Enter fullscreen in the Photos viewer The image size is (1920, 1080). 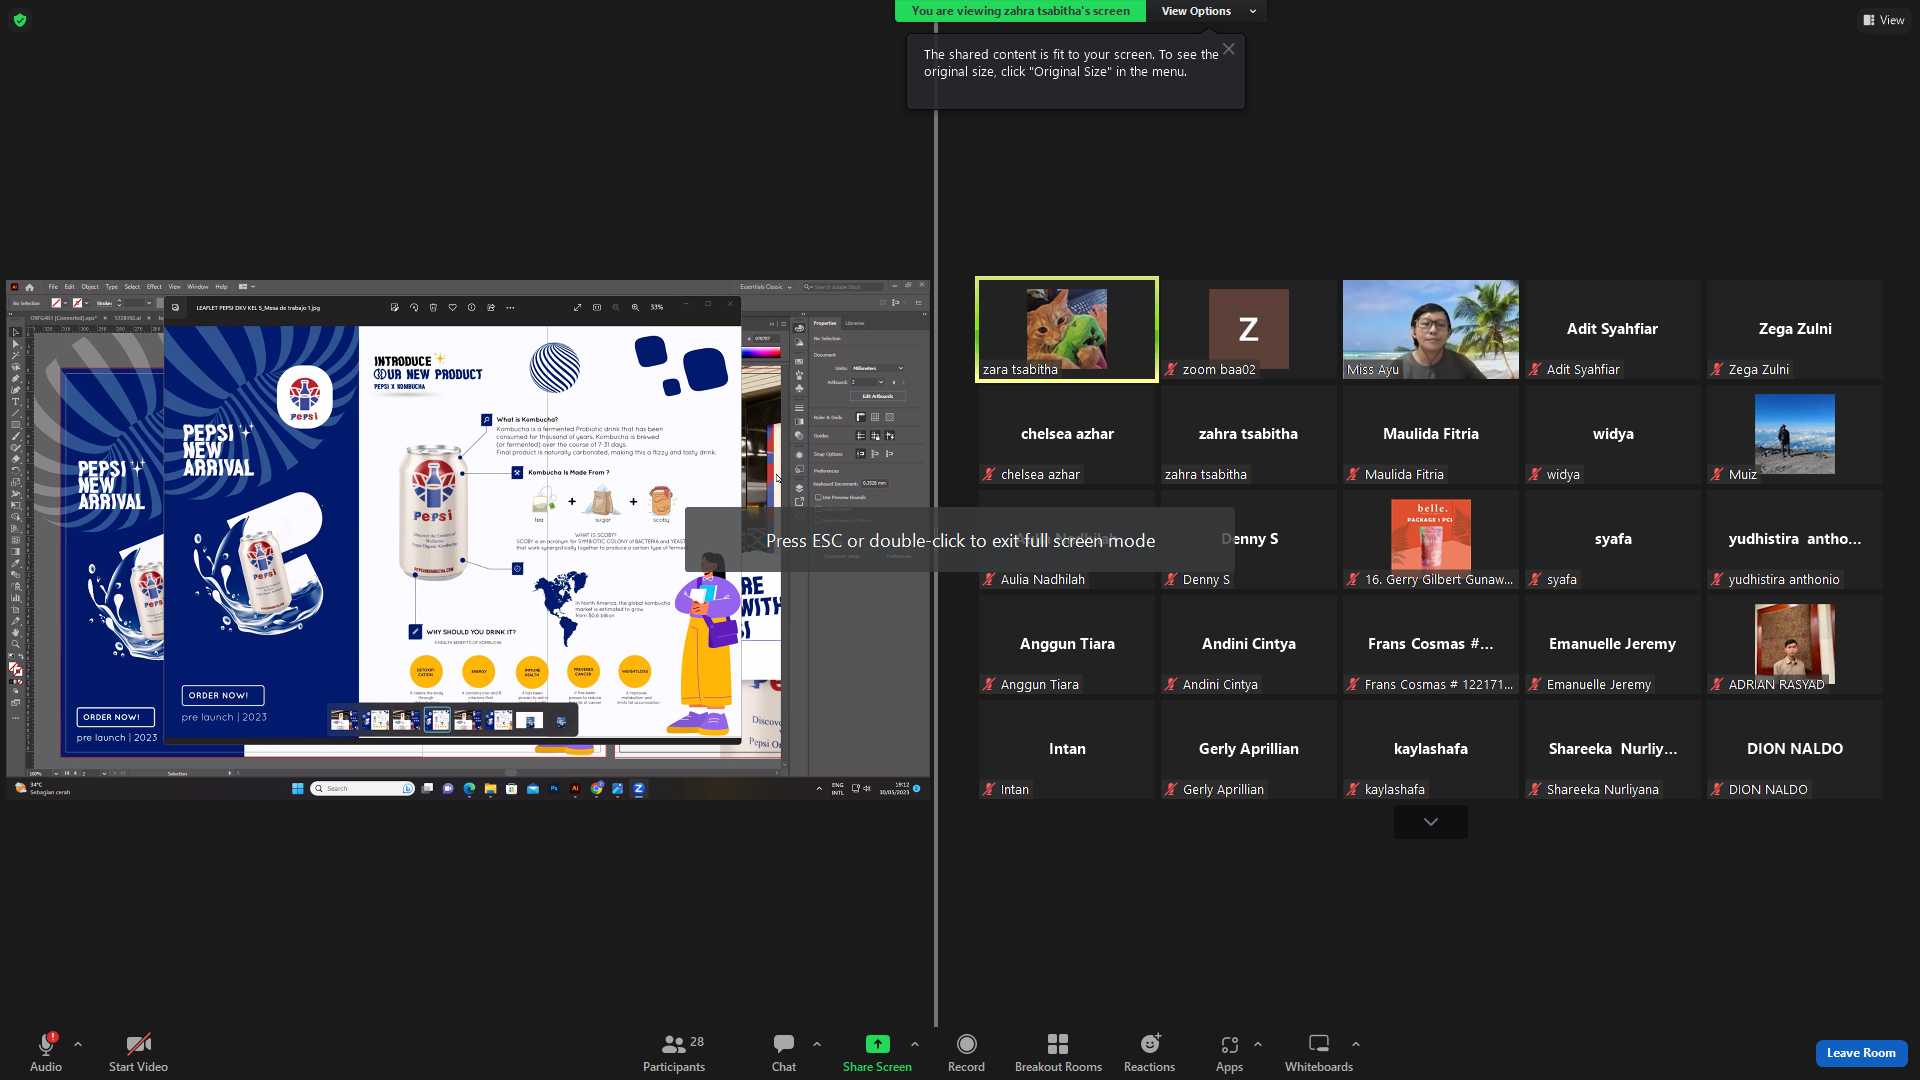[x=577, y=308]
